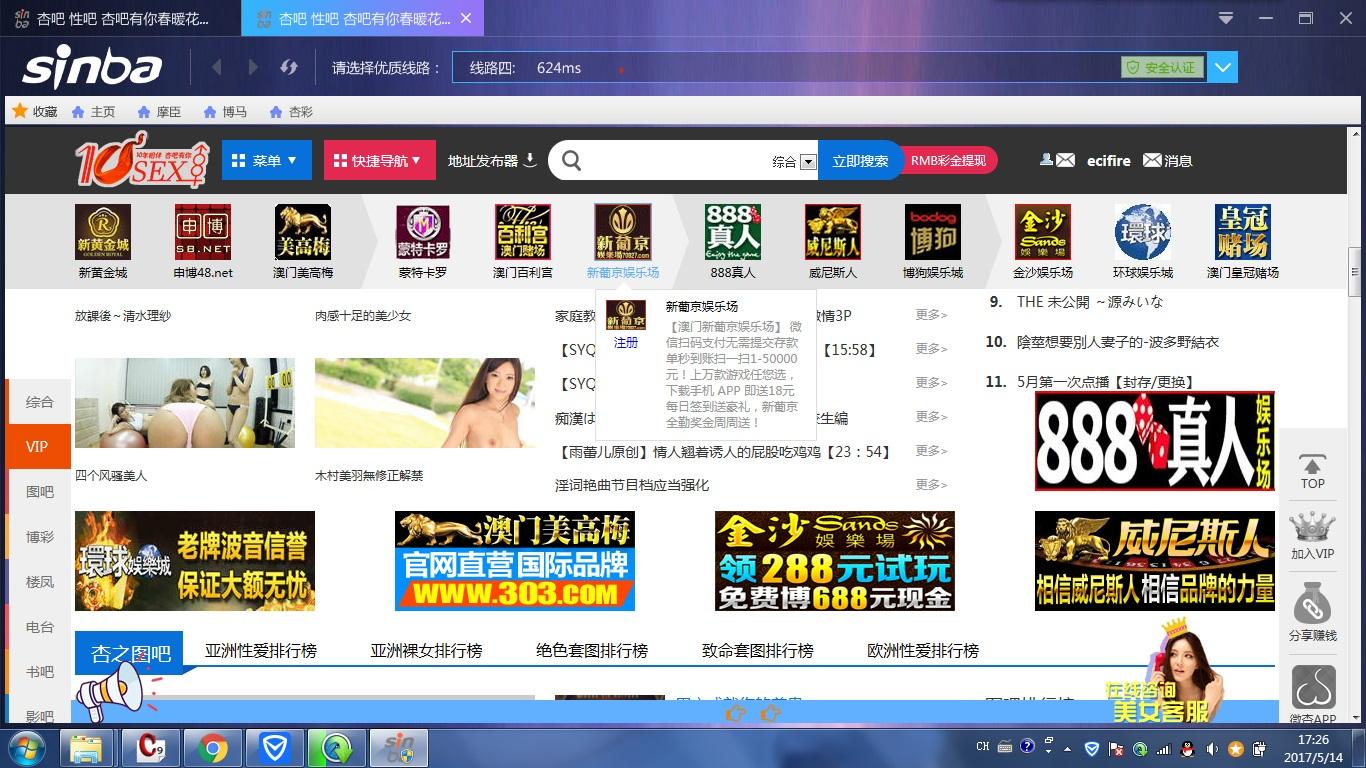Click the 蒙特卡罗 icon
Viewport: 1366px width, 768px height.
click(x=423, y=232)
